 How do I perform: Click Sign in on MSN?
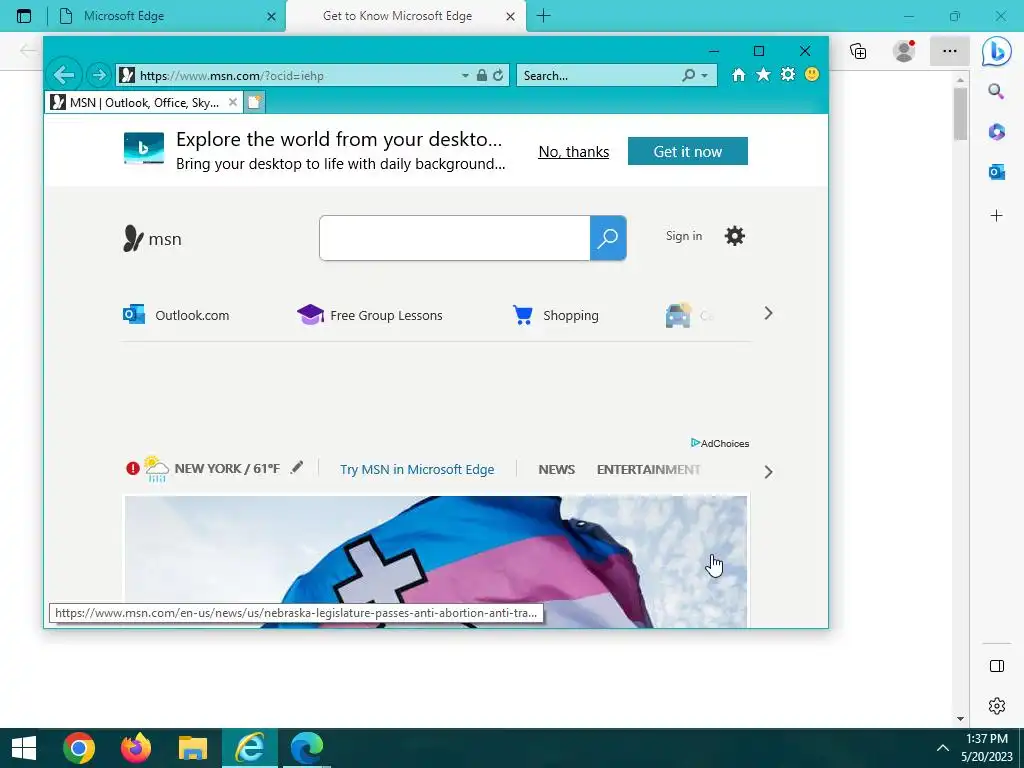684,236
